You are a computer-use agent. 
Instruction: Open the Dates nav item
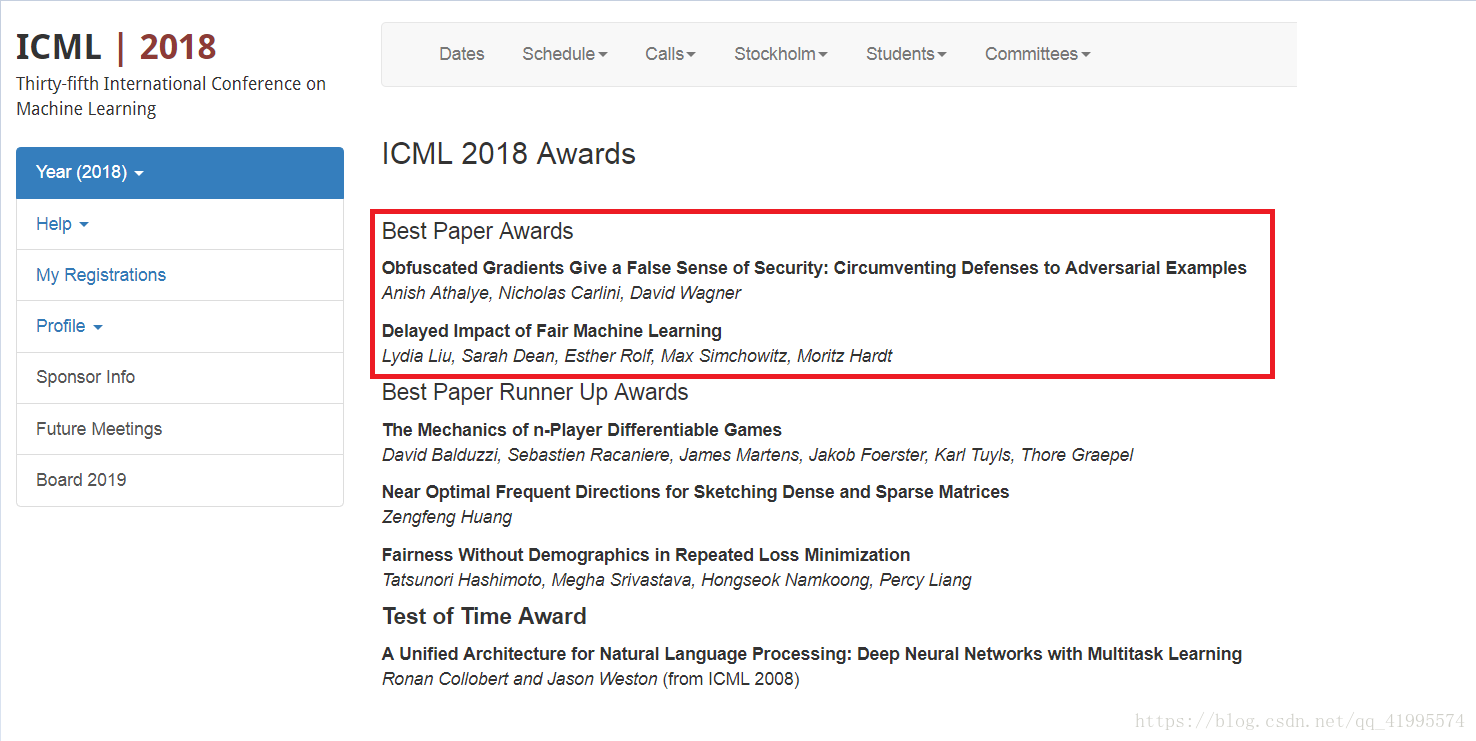tap(461, 54)
